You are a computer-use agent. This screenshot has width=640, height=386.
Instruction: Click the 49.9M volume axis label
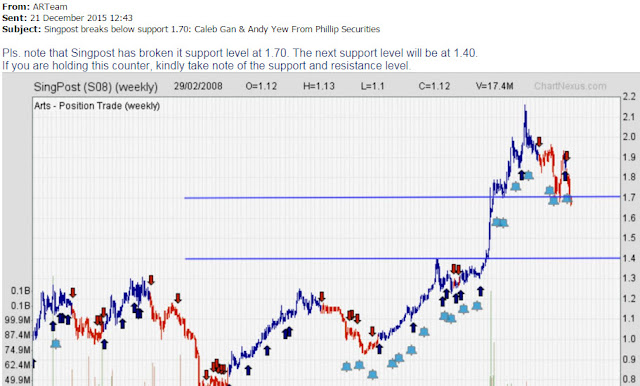[18, 380]
